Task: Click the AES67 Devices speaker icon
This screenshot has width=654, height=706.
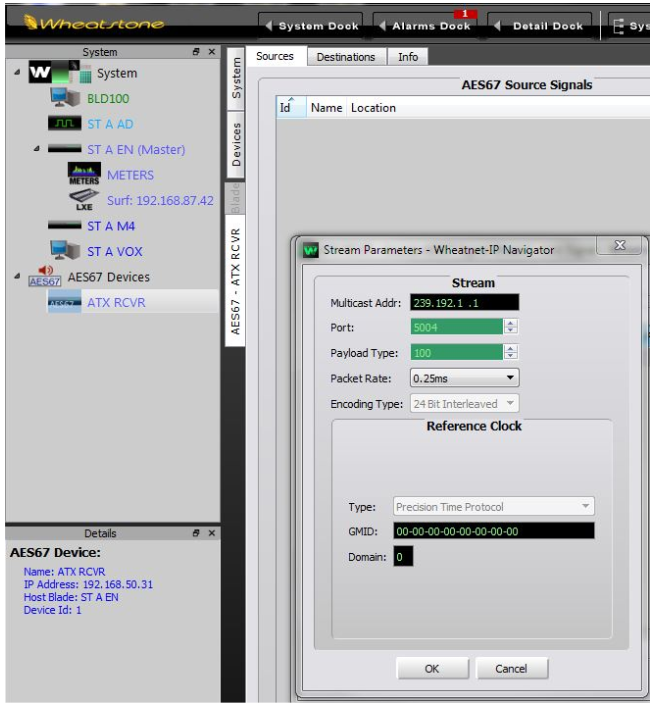Action: click(45, 276)
